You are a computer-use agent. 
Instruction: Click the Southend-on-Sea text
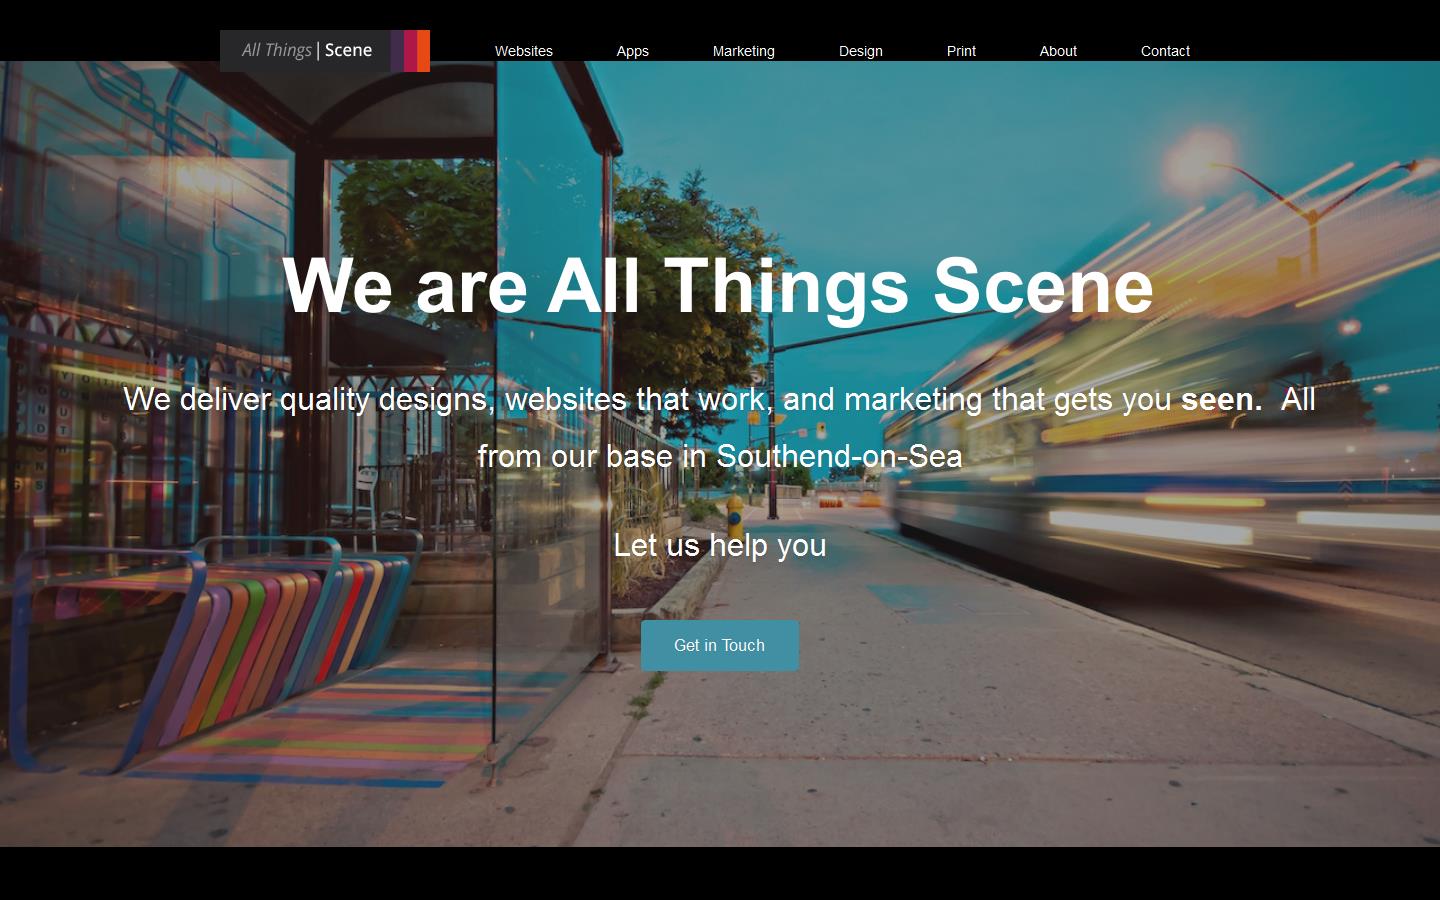tap(838, 457)
